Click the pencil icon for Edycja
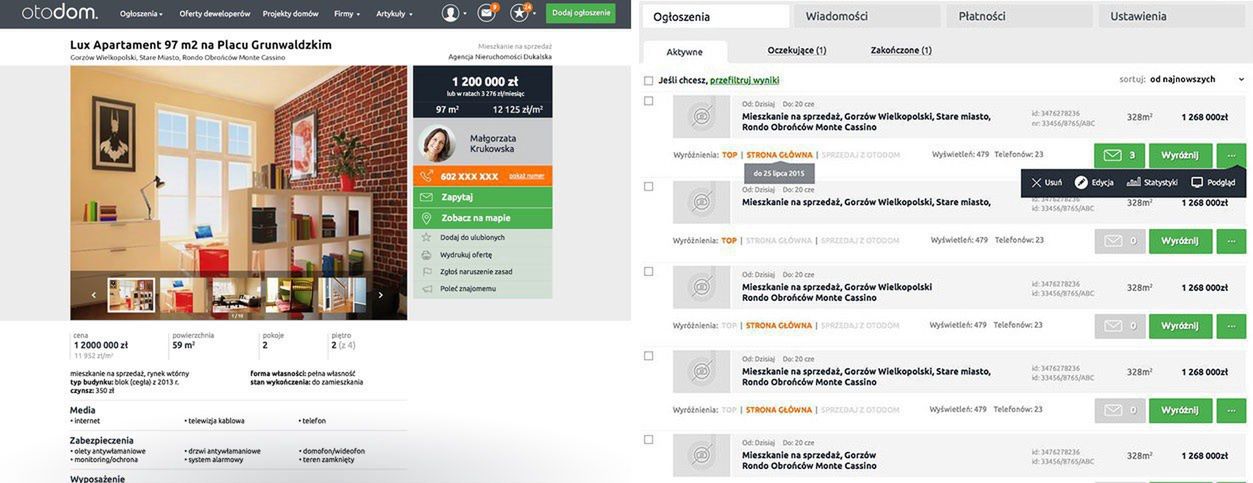The width and height of the screenshot is (1253, 483). tap(1081, 183)
